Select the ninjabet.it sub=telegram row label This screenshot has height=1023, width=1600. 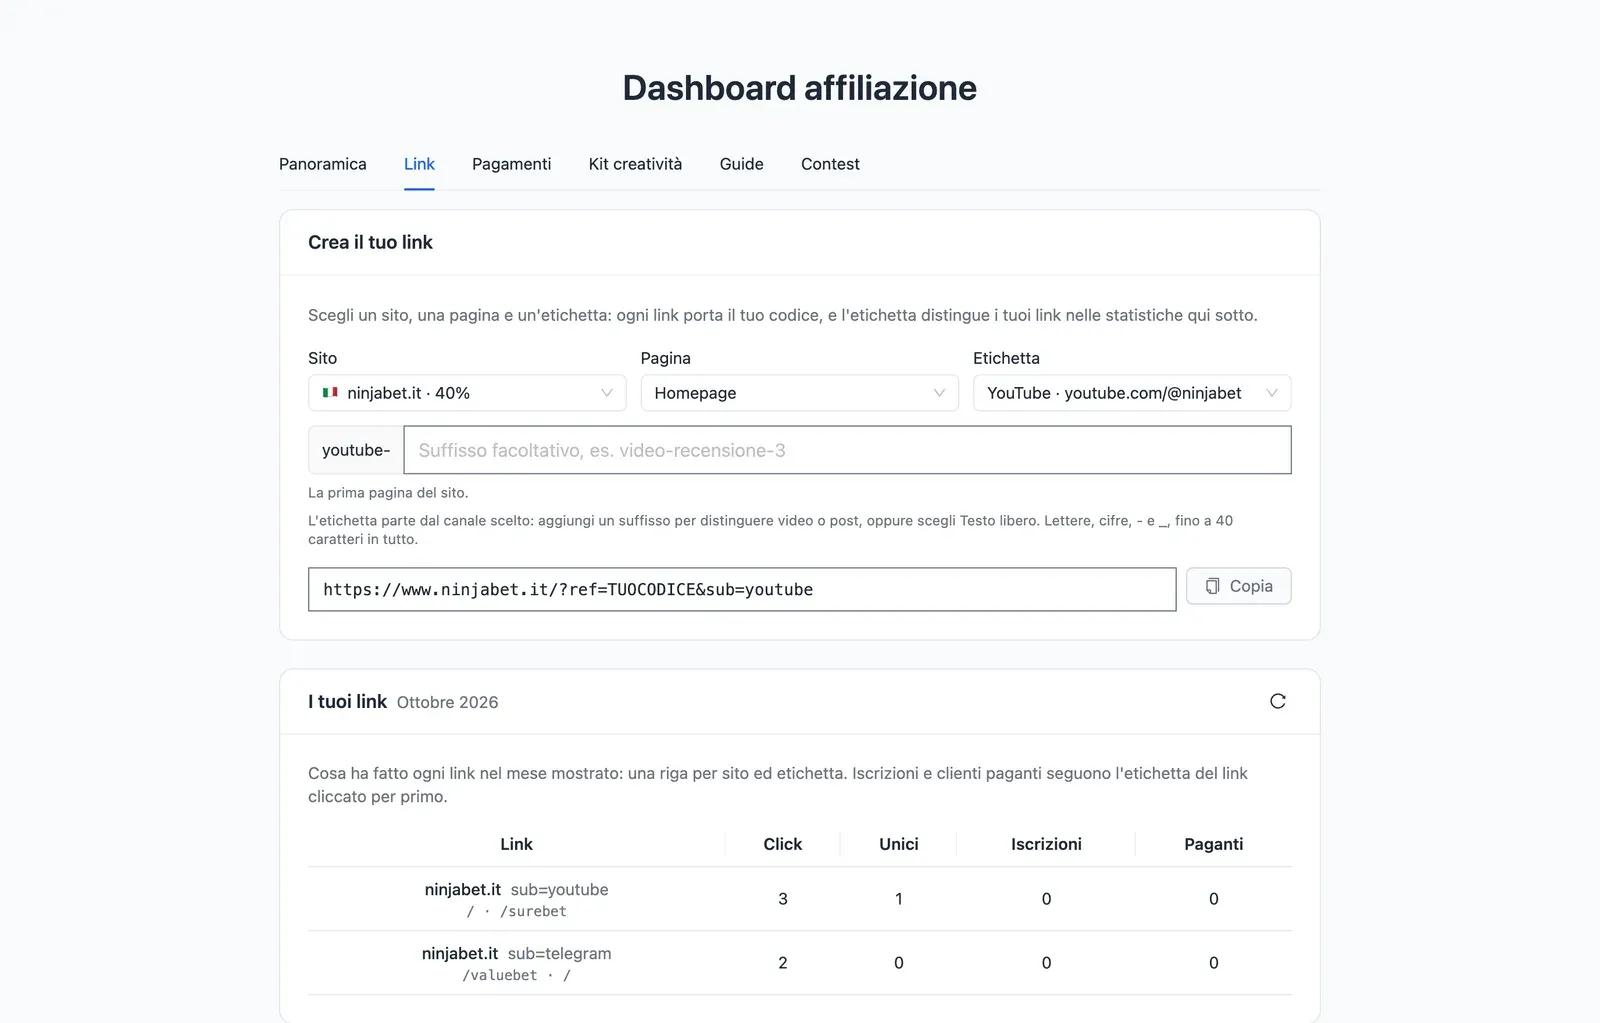click(x=516, y=953)
